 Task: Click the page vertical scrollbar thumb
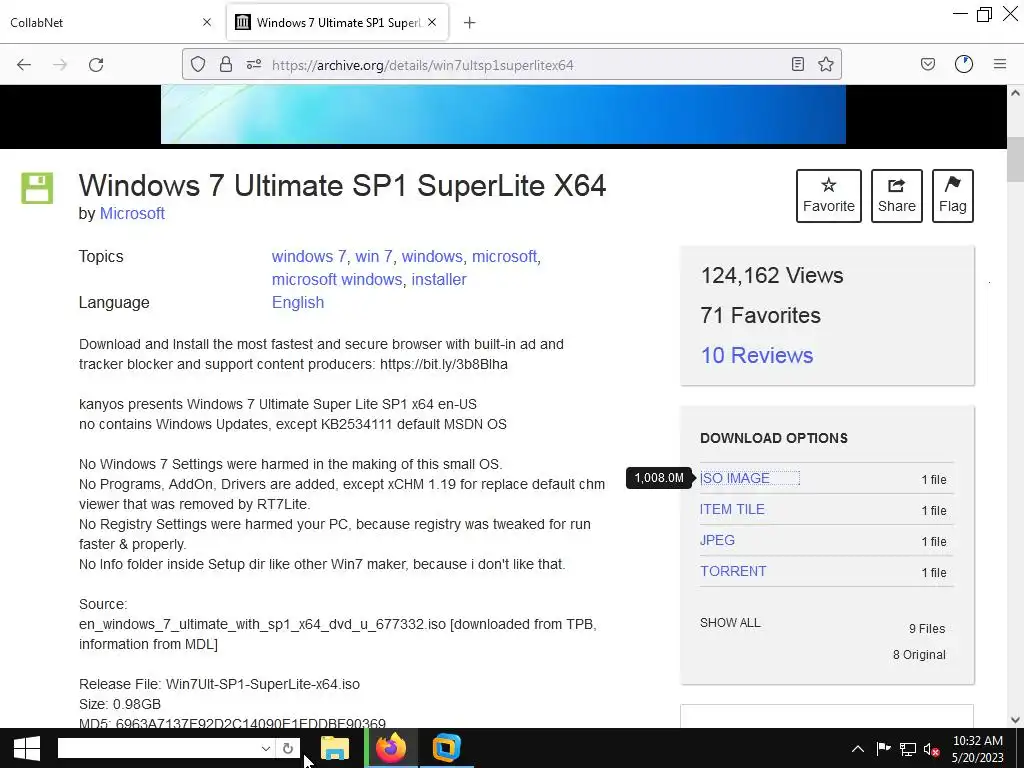click(x=1015, y=160)
